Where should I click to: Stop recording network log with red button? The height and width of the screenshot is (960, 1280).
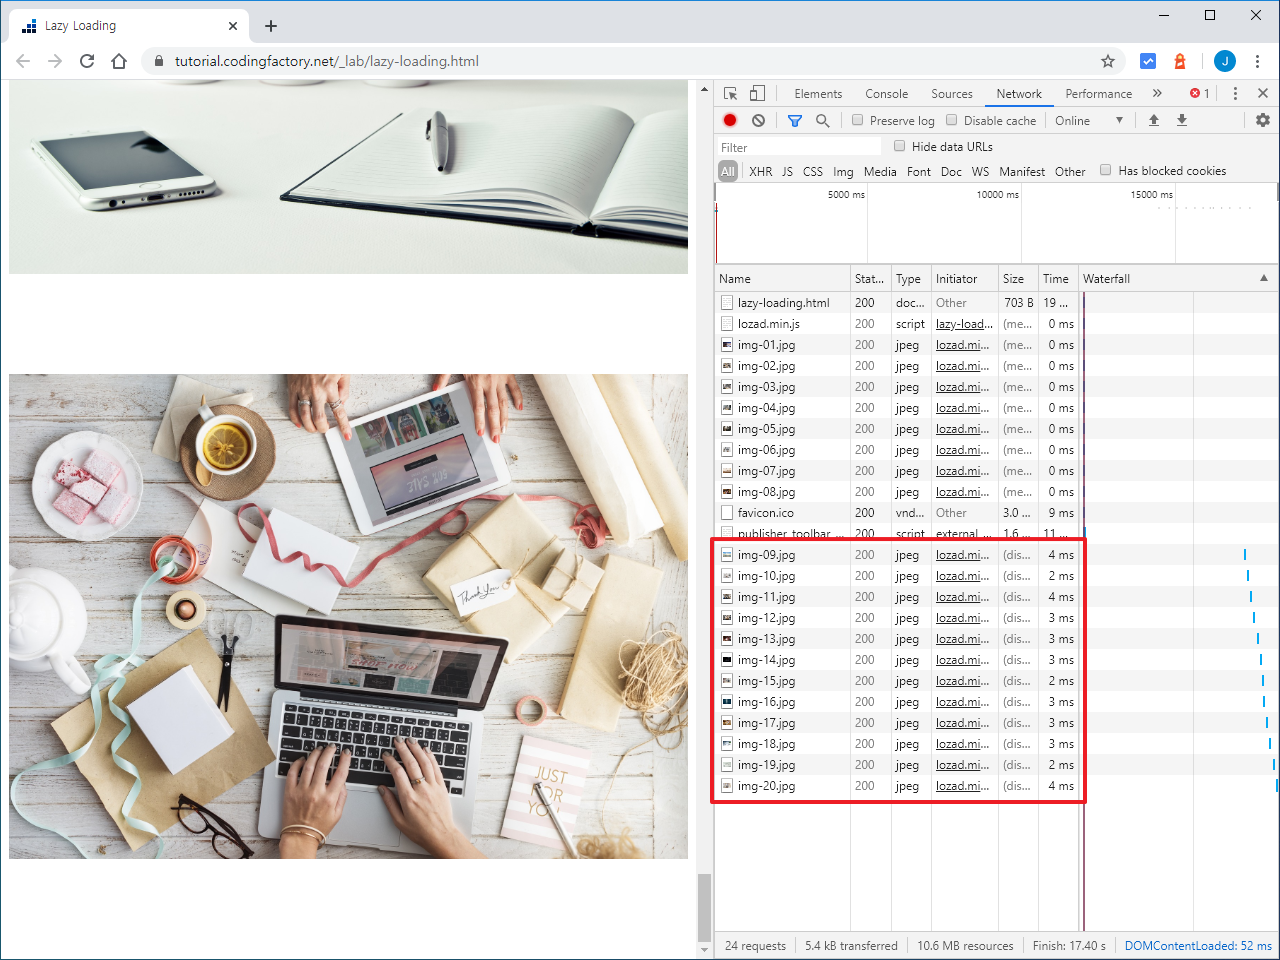pyautogui.click(x=730, y=120)
